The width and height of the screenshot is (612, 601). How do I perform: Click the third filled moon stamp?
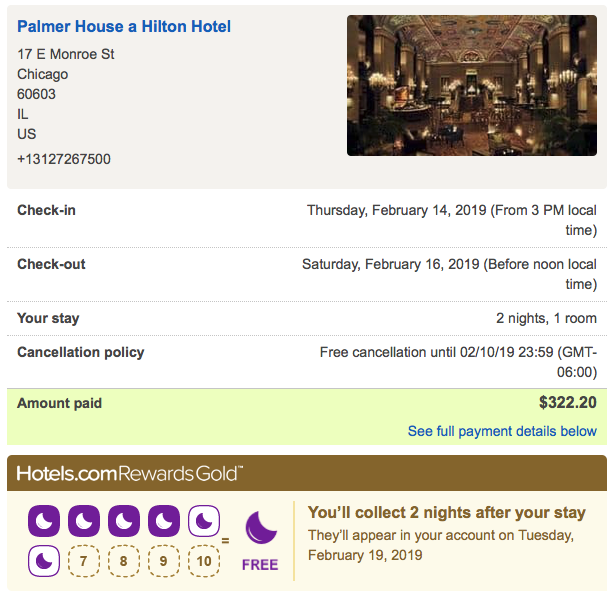[x=124, y=522]
